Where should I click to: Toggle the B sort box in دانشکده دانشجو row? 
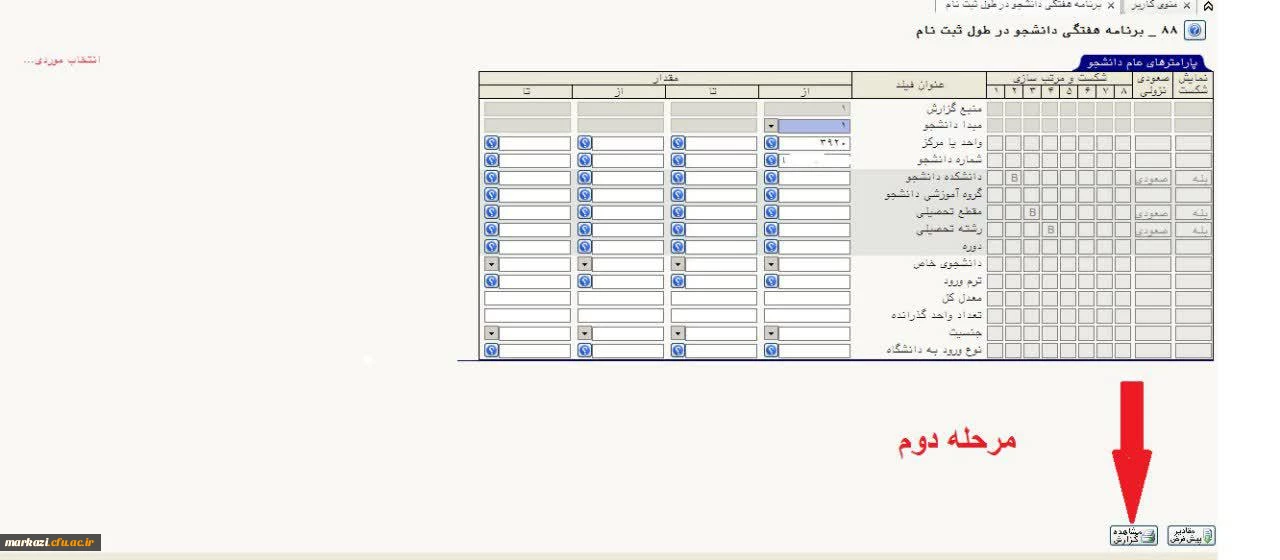[x=1014, y=178]
